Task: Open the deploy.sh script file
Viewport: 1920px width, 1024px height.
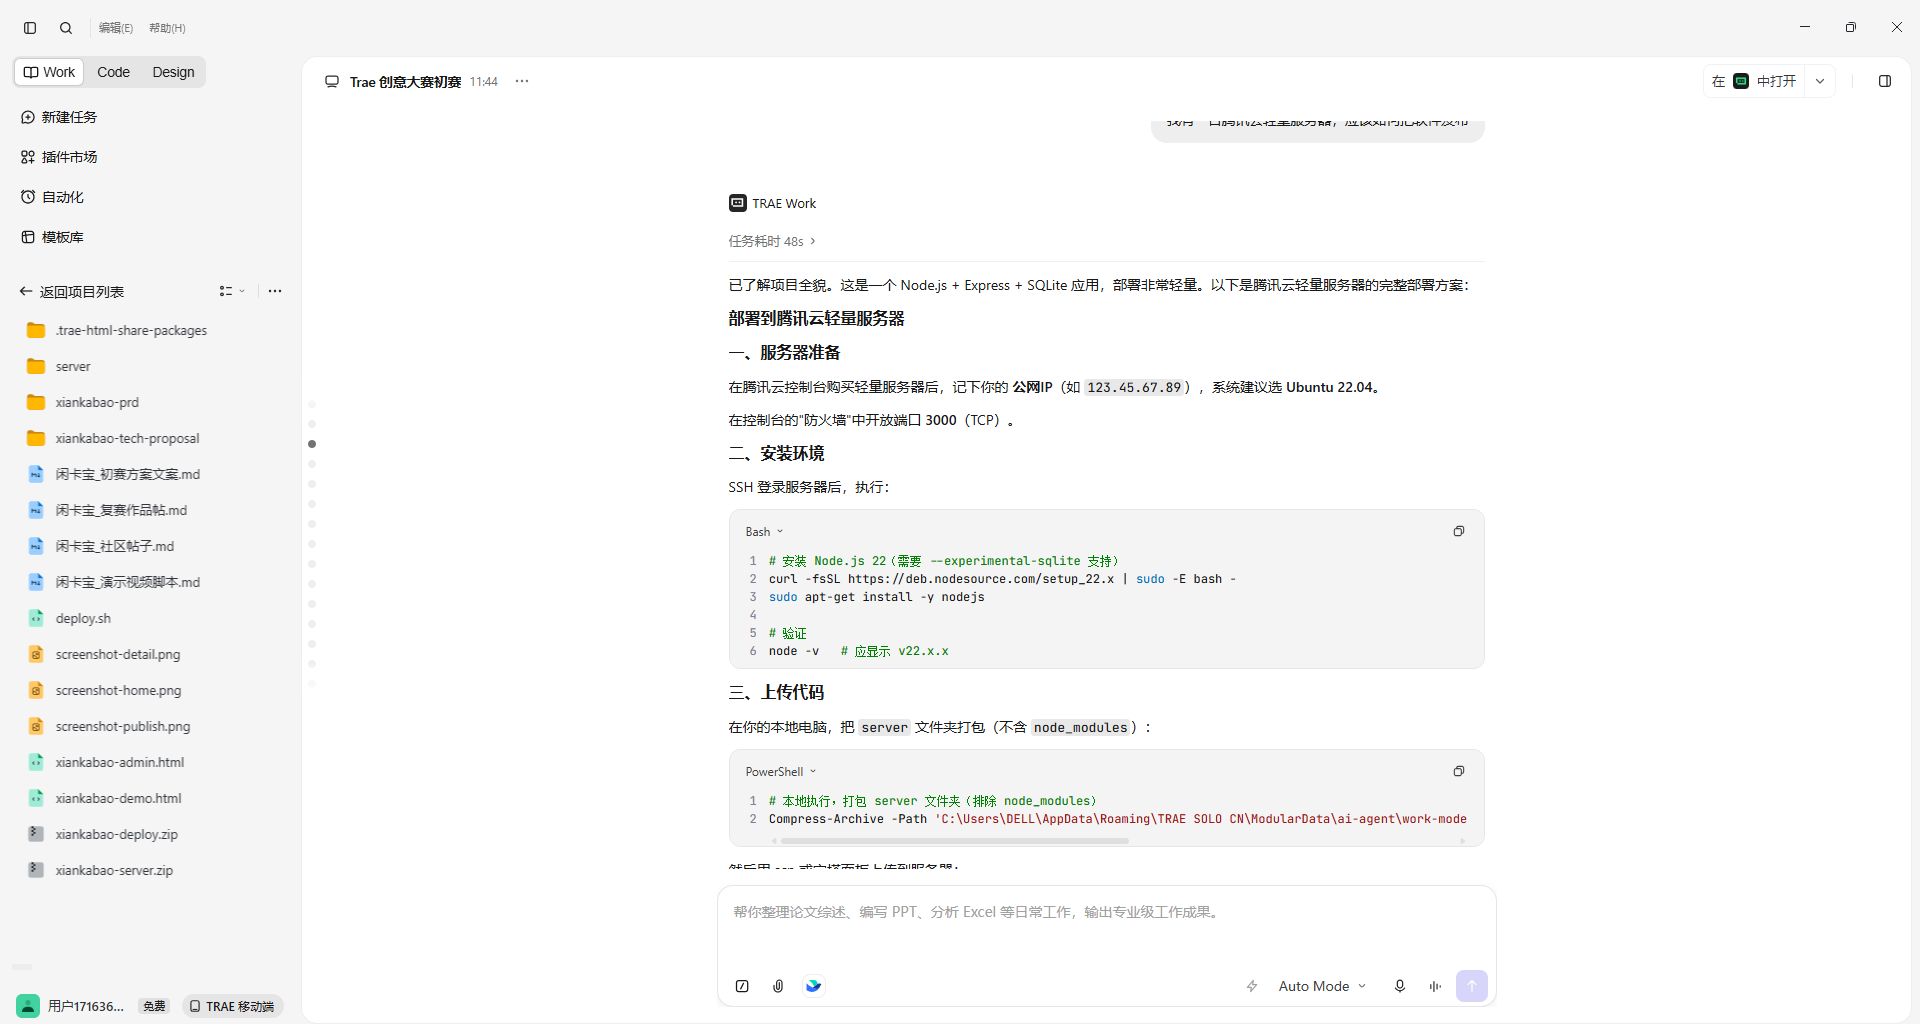Action: point(70,618)
